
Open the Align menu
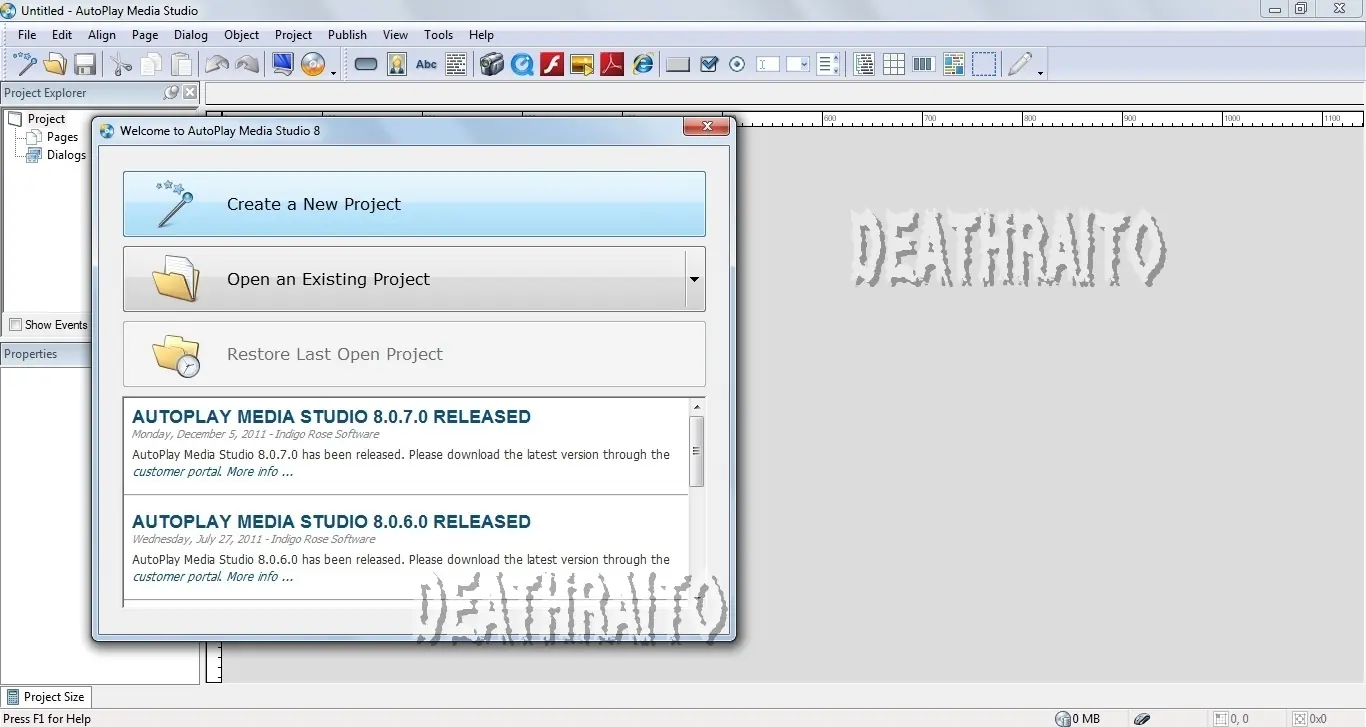click(102, 35)
